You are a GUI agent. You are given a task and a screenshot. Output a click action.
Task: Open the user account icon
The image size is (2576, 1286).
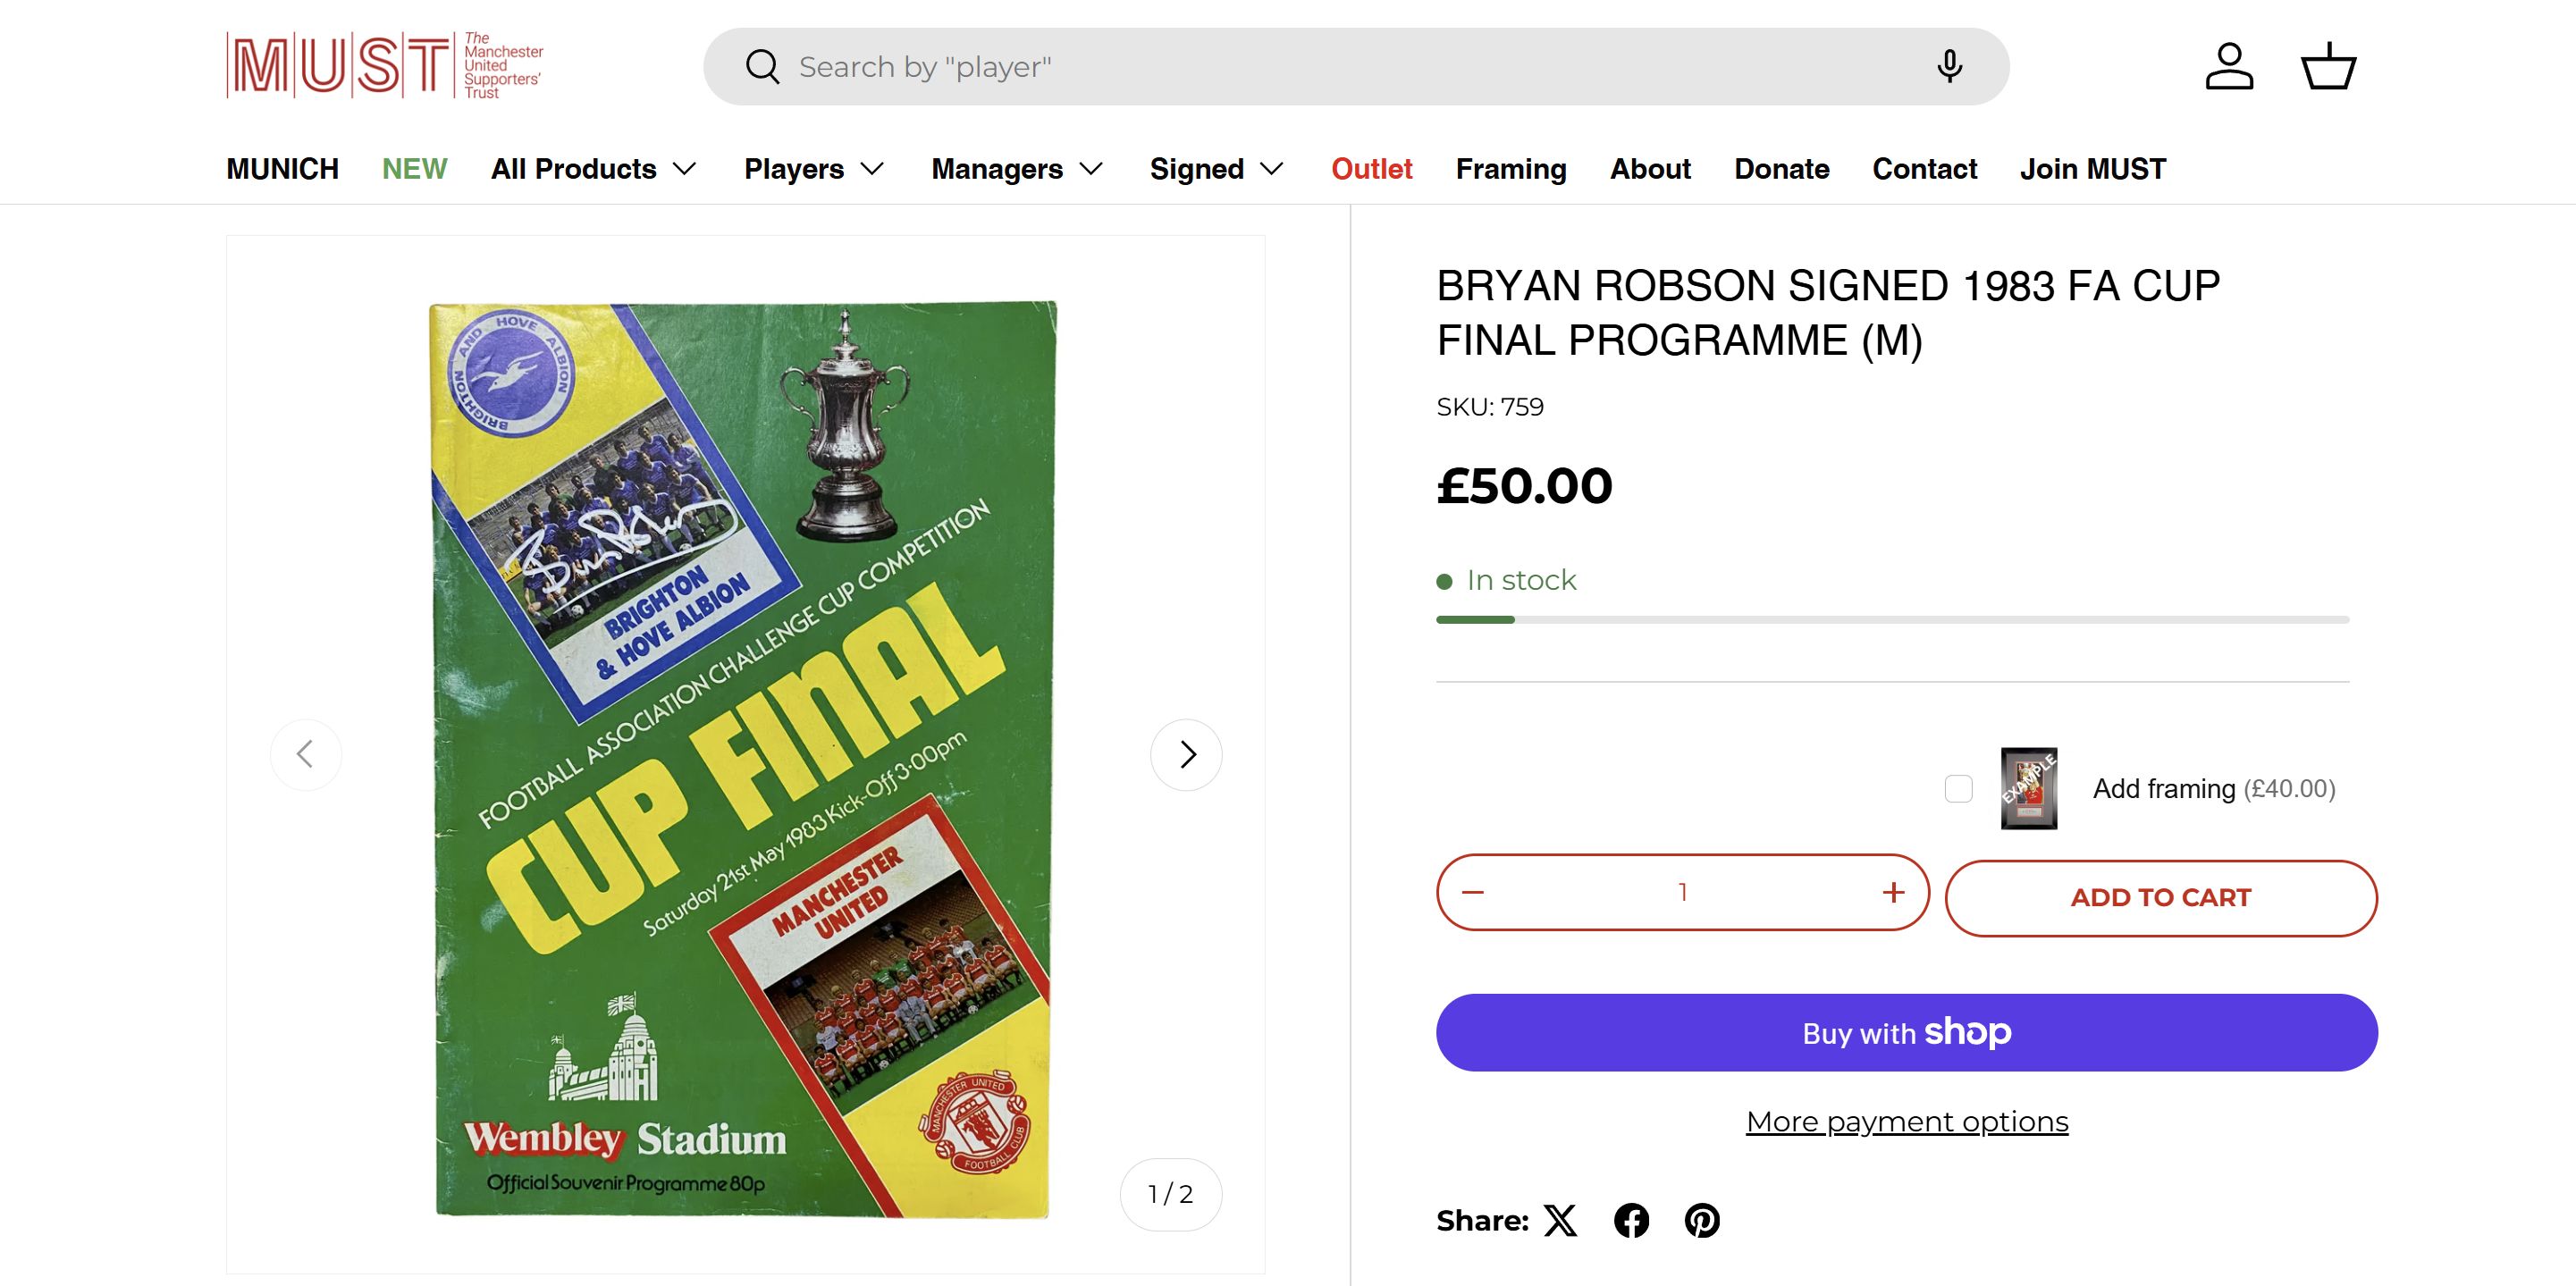point(2229,67)
